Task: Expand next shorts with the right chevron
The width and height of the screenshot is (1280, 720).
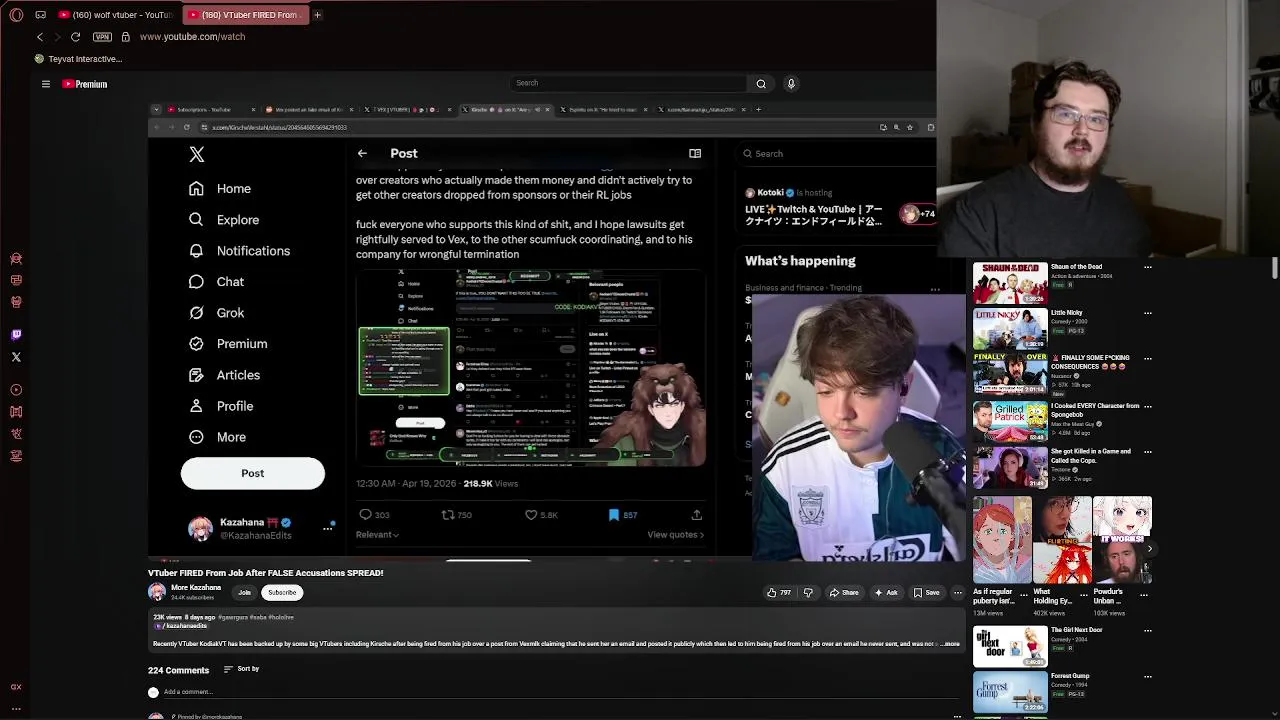Action: tap(1149, 548)
